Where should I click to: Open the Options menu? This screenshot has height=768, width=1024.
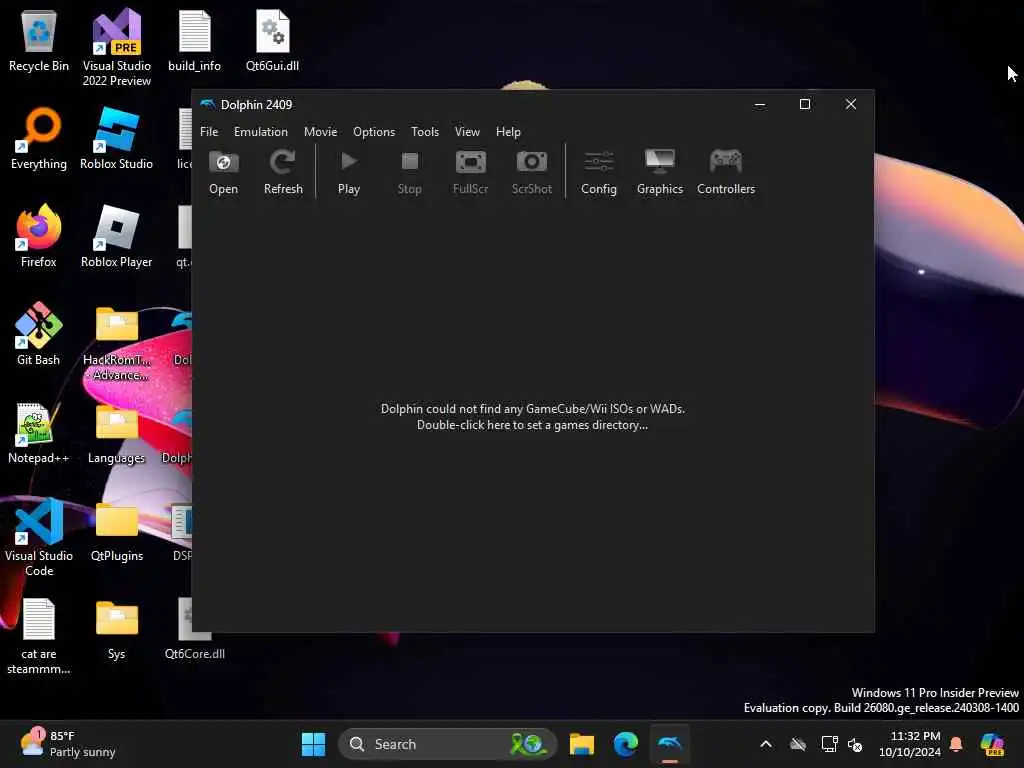click(374, 132)
